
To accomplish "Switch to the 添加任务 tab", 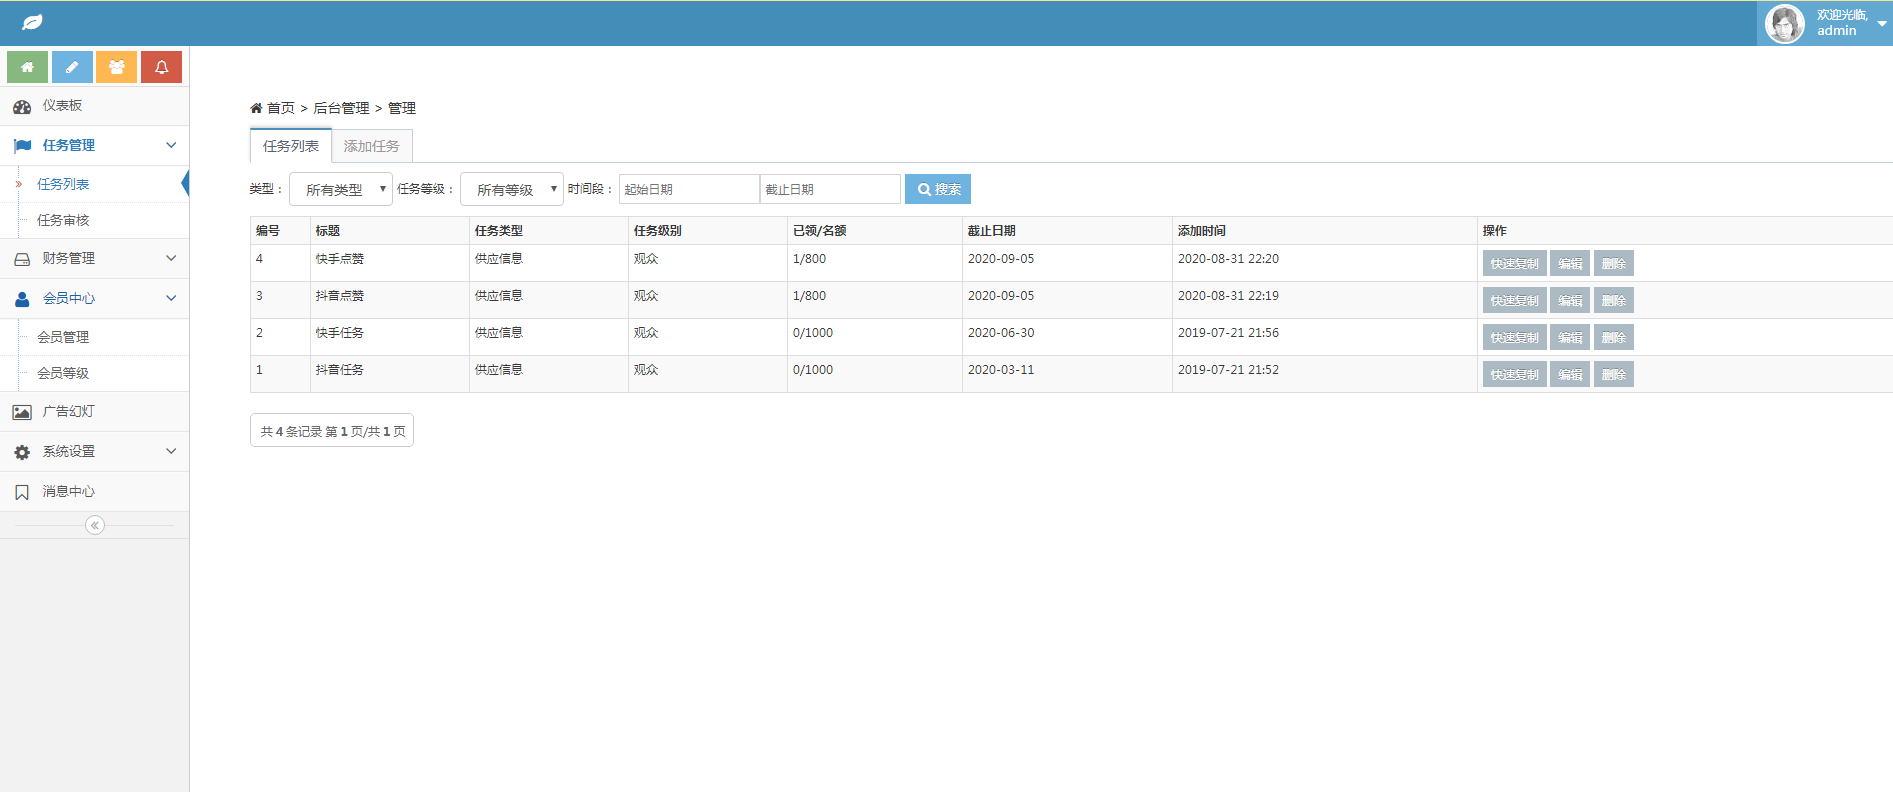I will point(371,146).
